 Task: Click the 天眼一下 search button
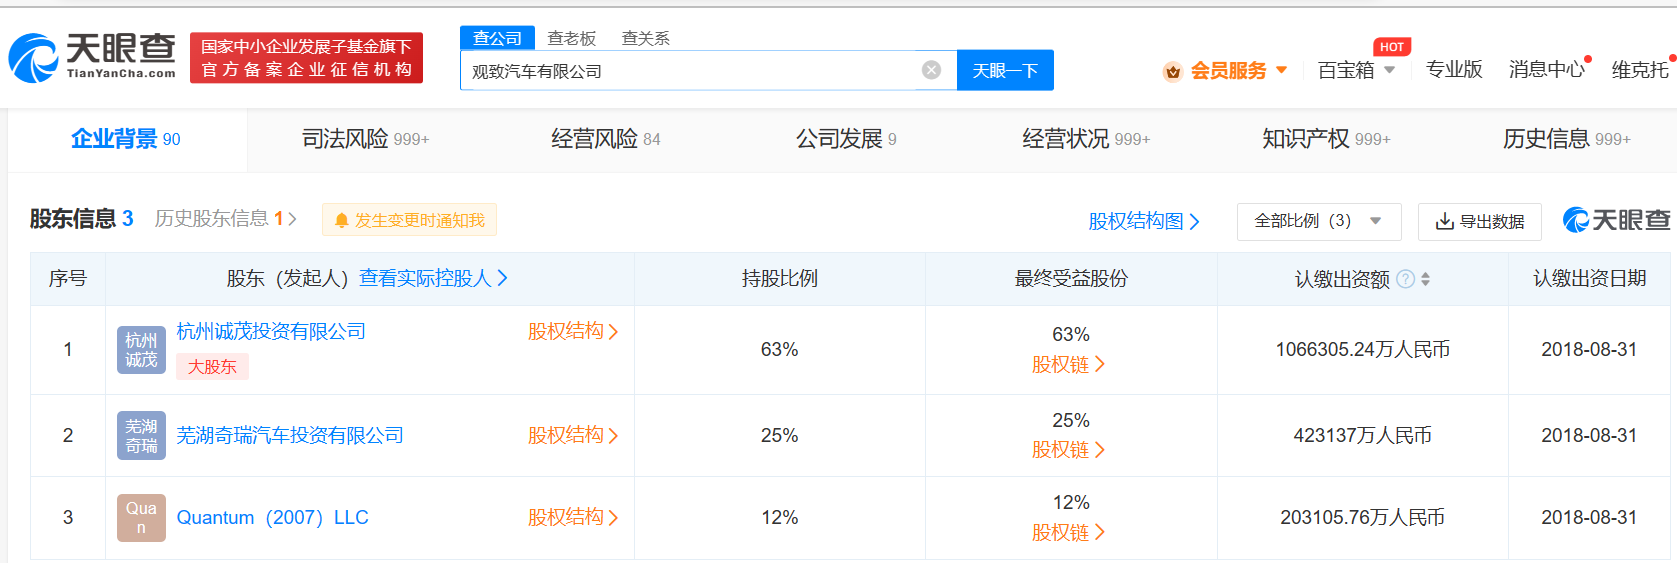click(1005, 70)
